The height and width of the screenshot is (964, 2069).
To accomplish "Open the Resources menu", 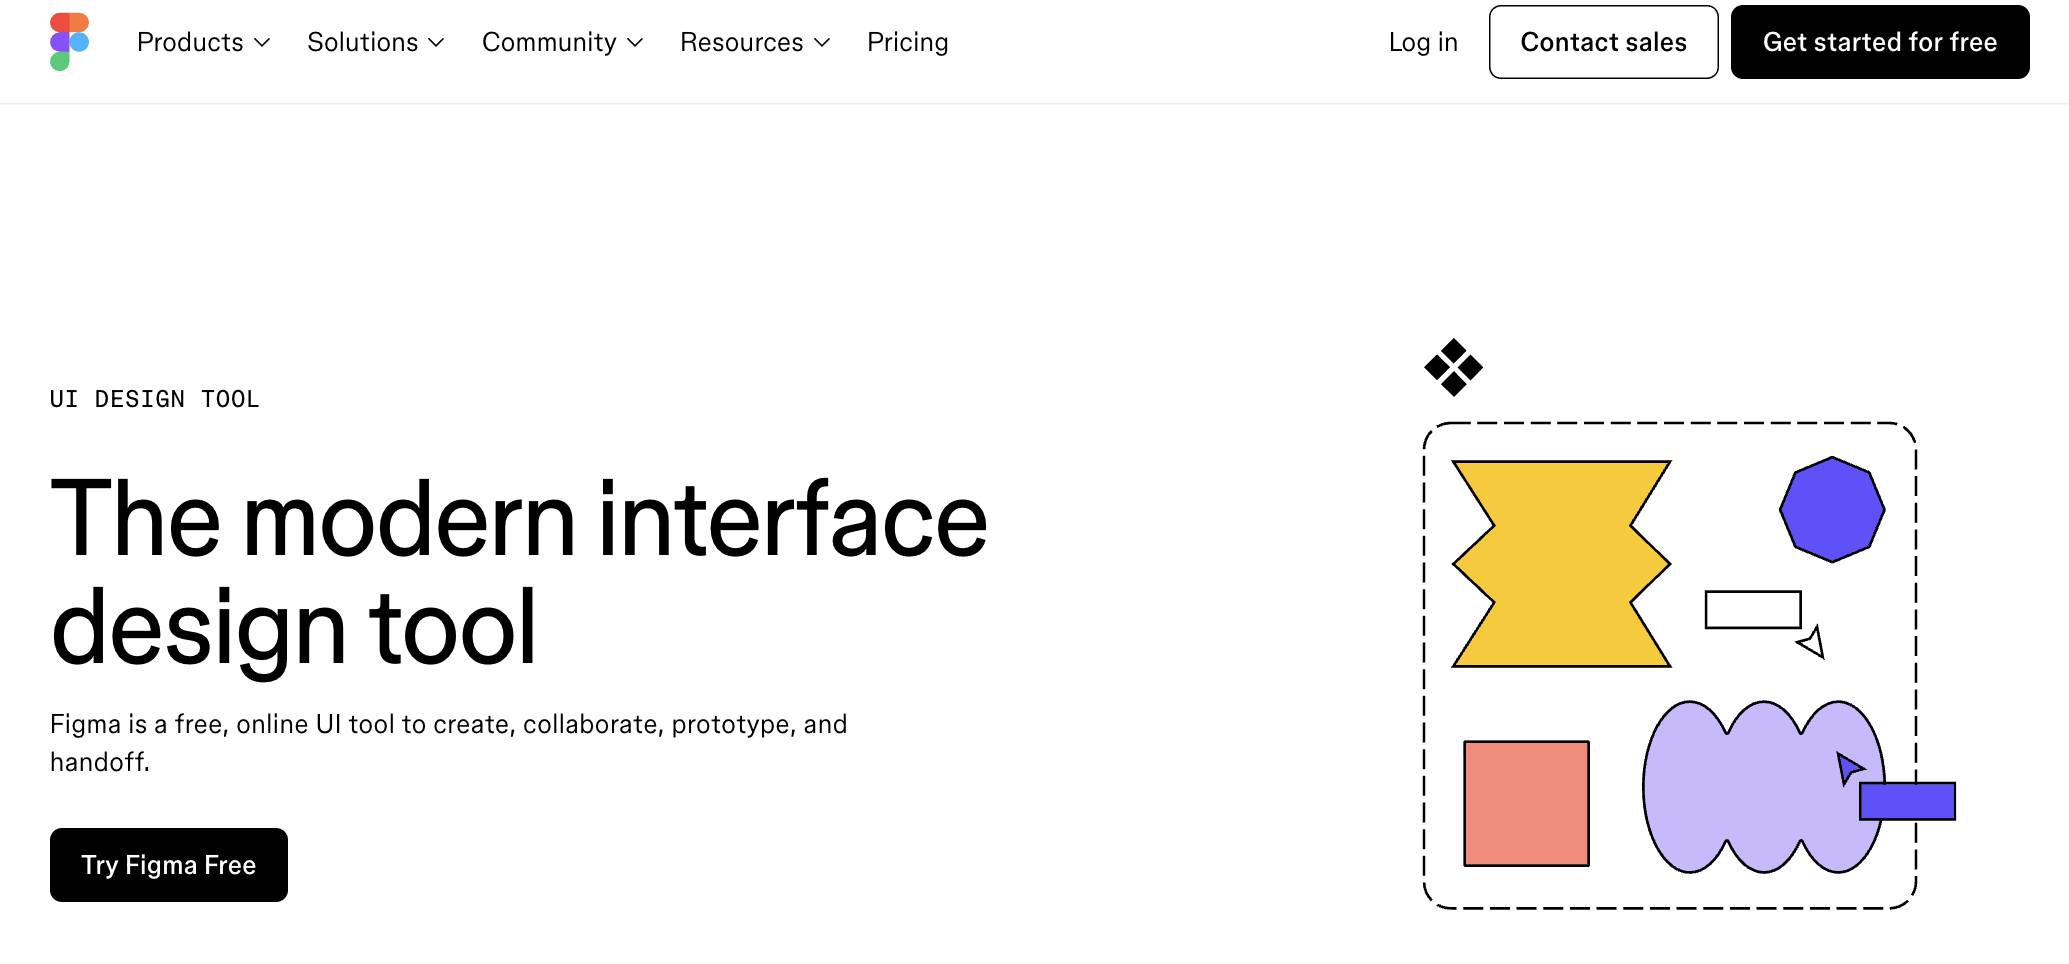I will click(754, 42).
